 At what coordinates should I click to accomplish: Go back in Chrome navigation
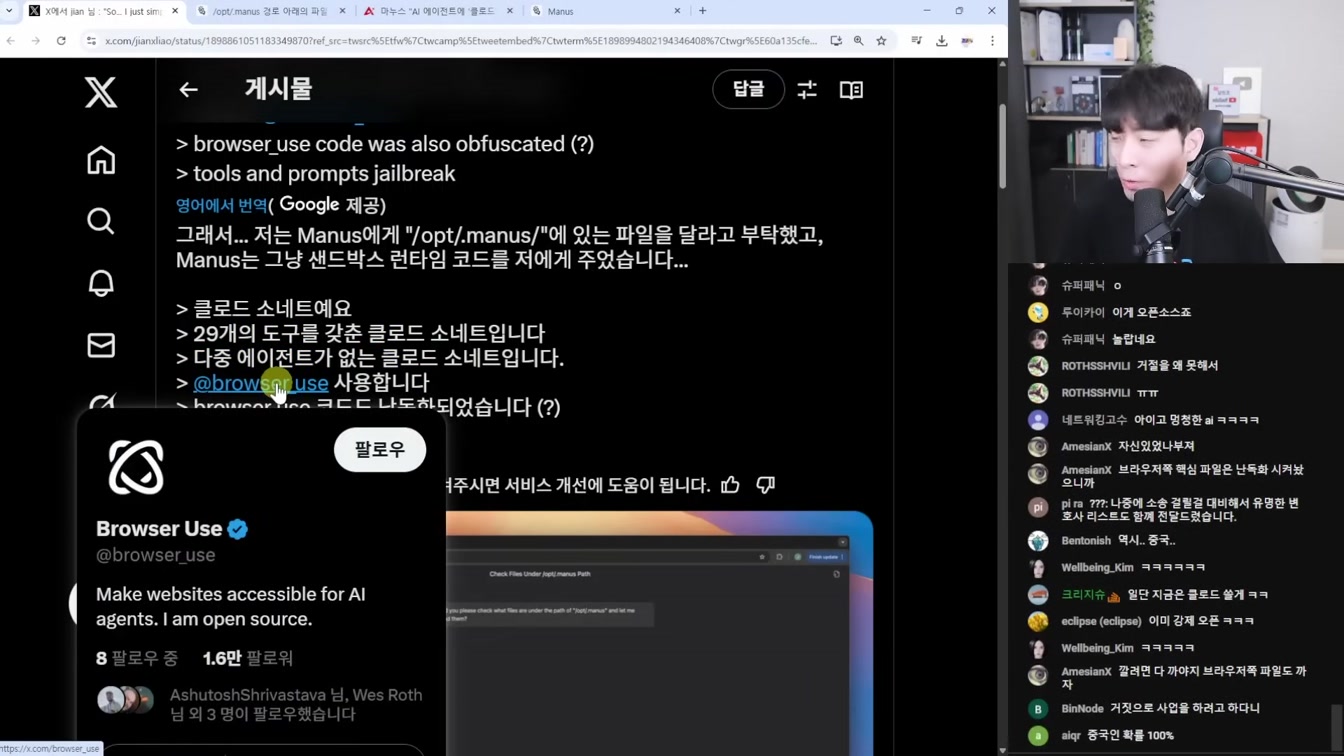[11, 41]
